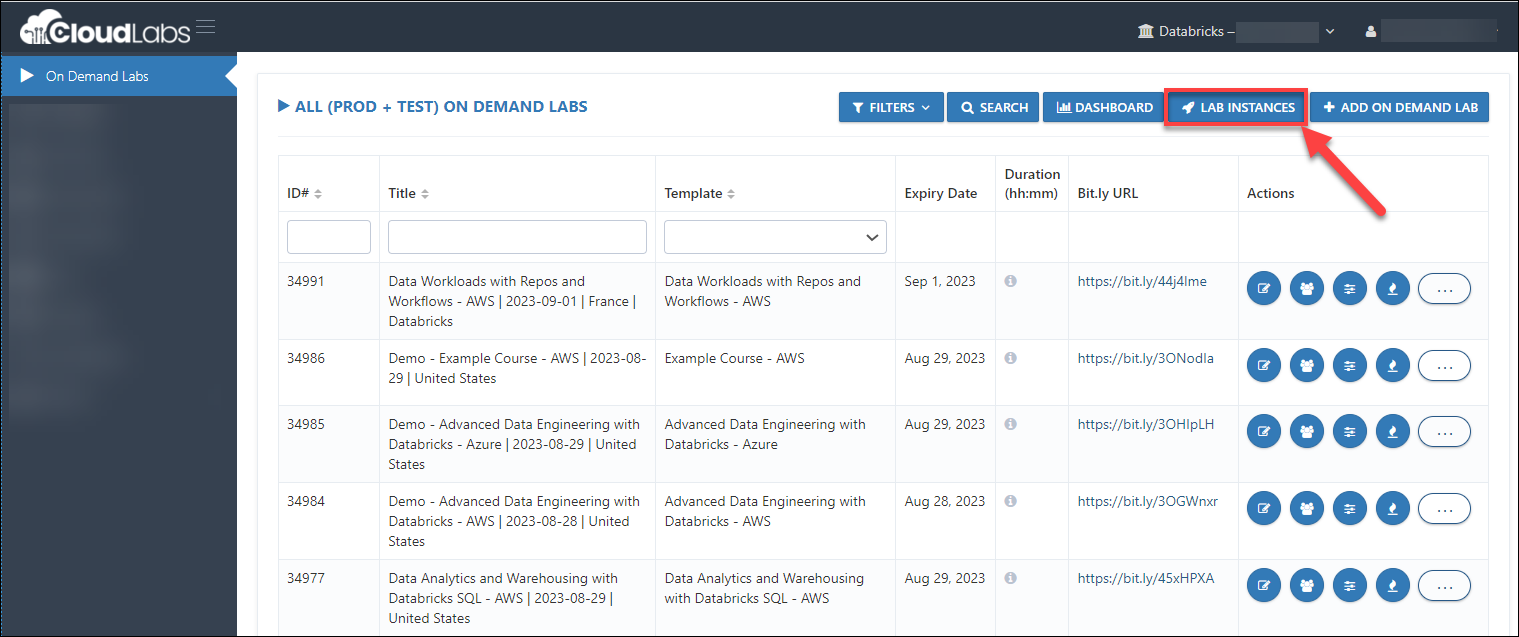The image size is (1519, 637).
Task: Click template cell Example Course - AWS
Action: tap(734, 358)
